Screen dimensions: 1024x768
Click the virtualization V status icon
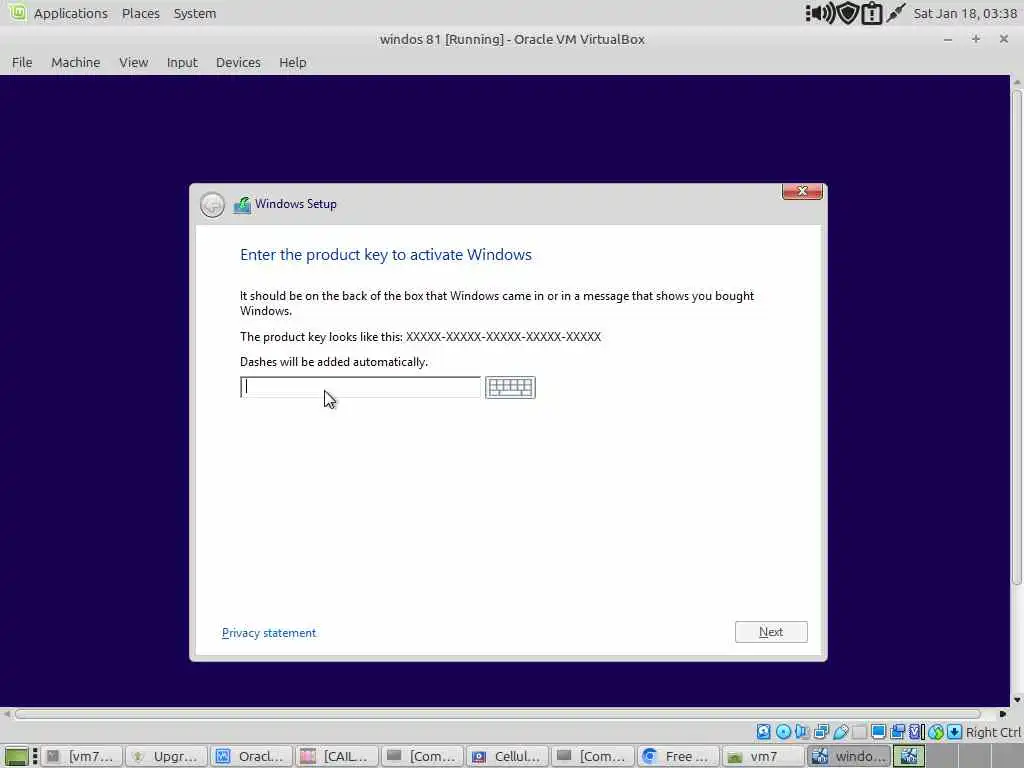click(x=917, y=731)
